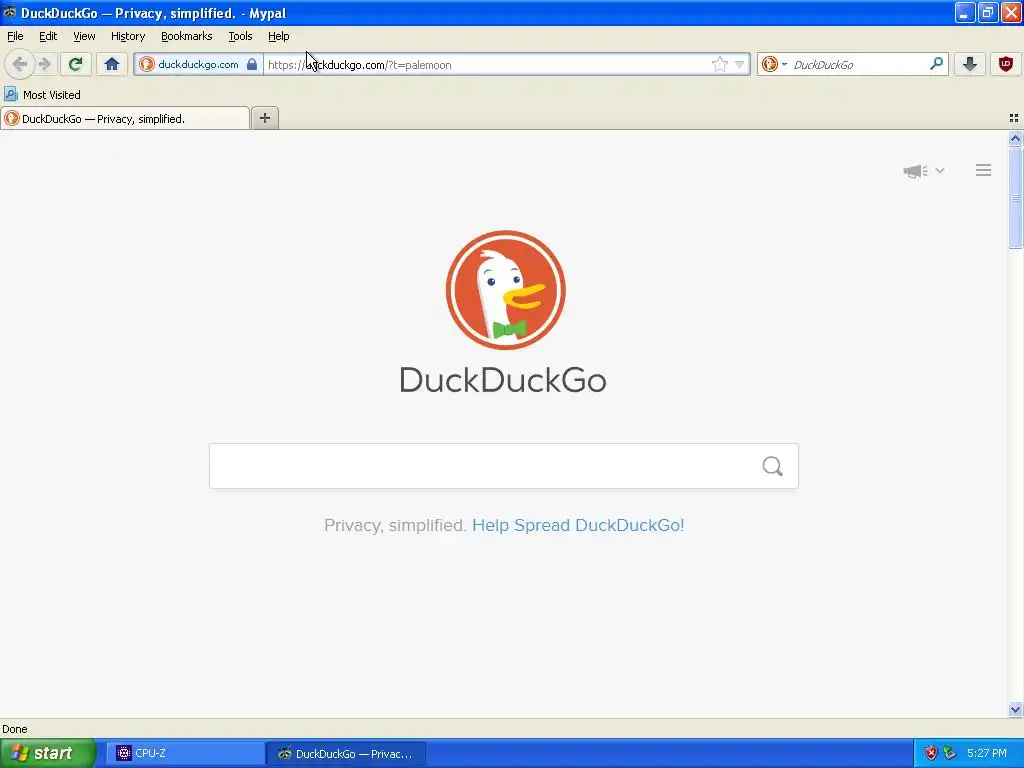Open the Bookmarks menu
The image size is (1024, 768).
(187, 36)
